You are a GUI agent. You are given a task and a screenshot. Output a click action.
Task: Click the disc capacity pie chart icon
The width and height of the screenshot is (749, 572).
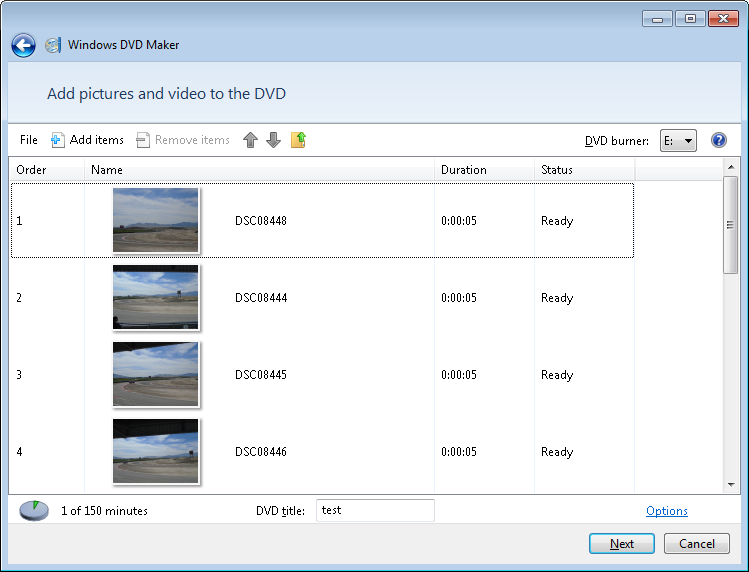coord(33,510)
